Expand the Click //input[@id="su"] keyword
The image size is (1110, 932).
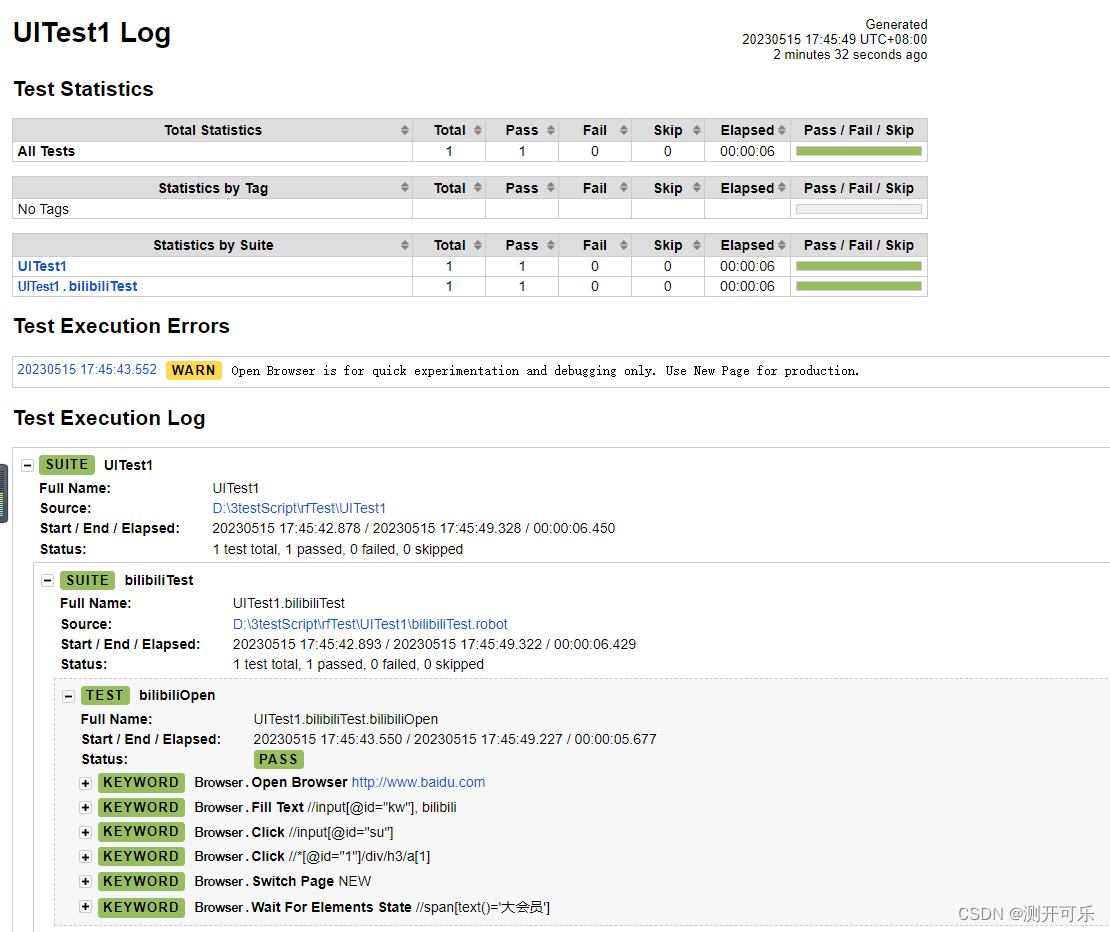[x=86, y=833]
